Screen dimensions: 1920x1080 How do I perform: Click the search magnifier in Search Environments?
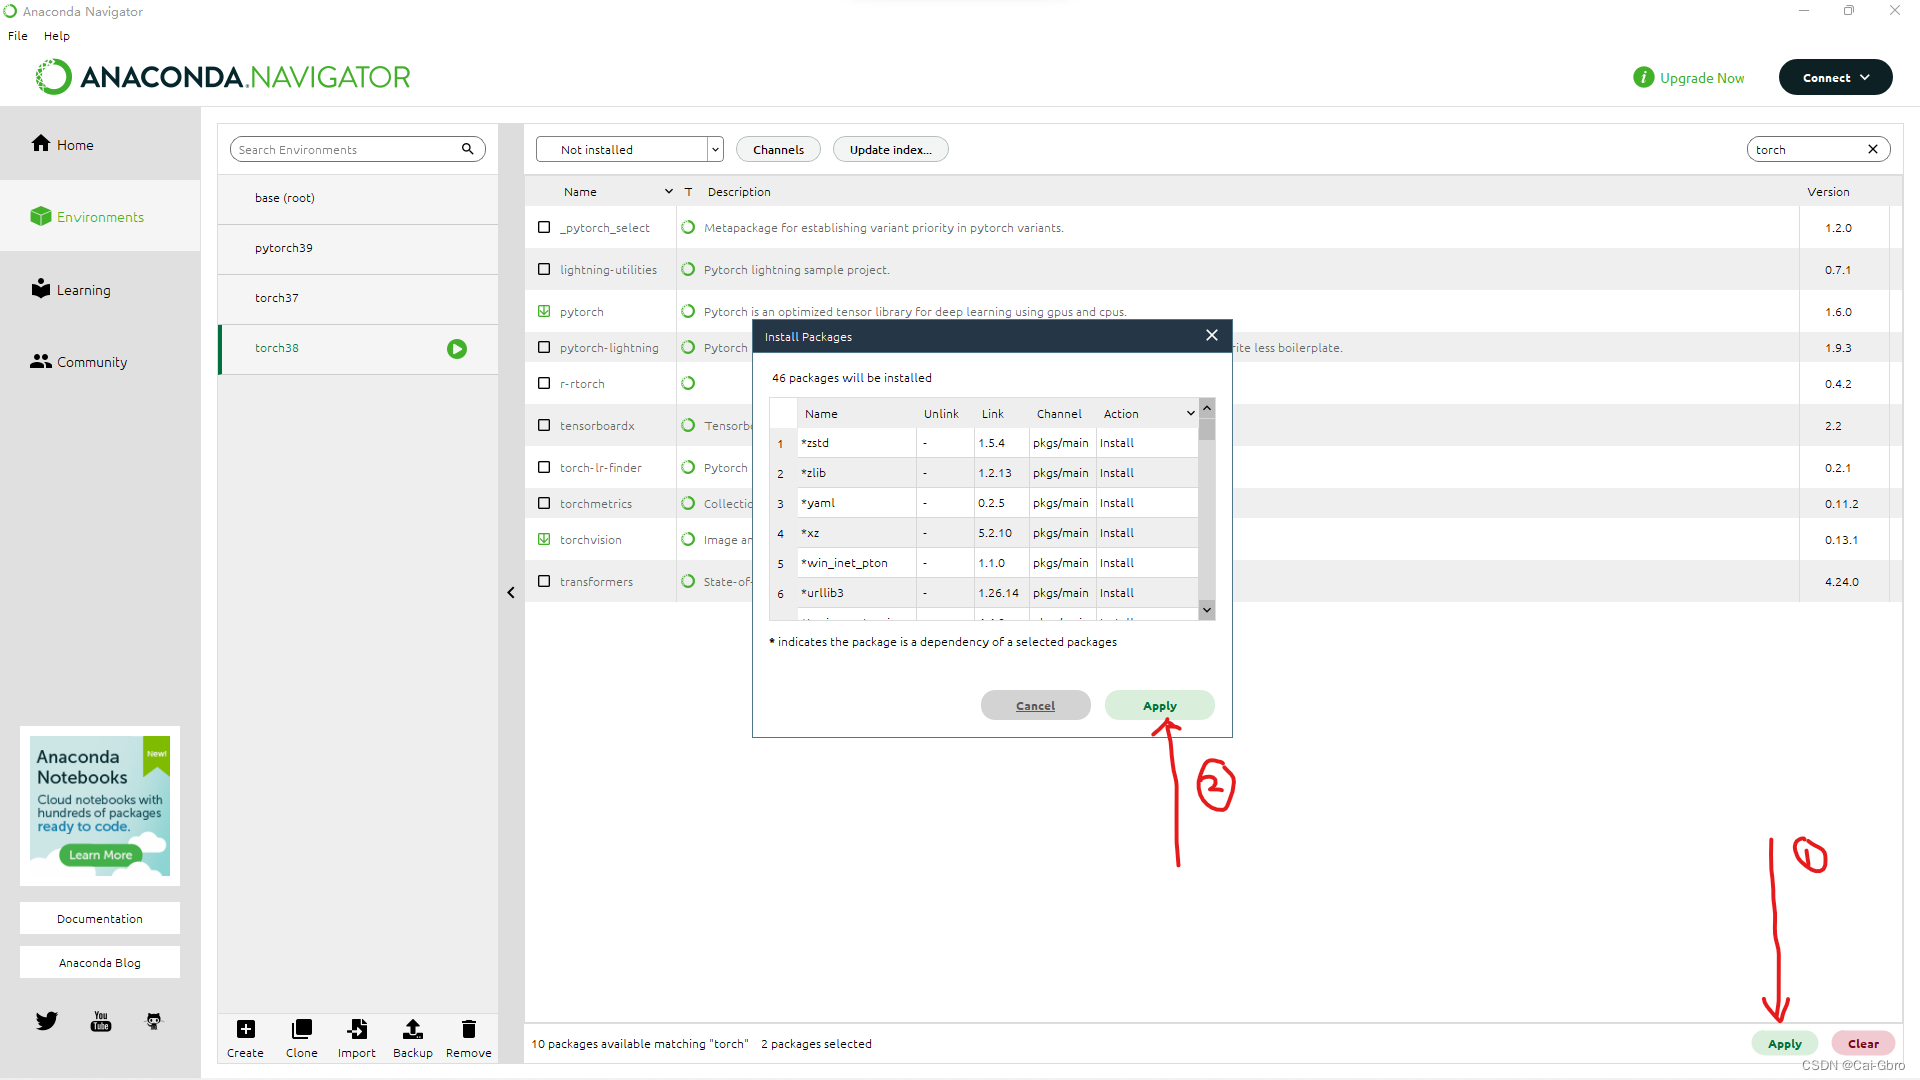tap(467, 149)
